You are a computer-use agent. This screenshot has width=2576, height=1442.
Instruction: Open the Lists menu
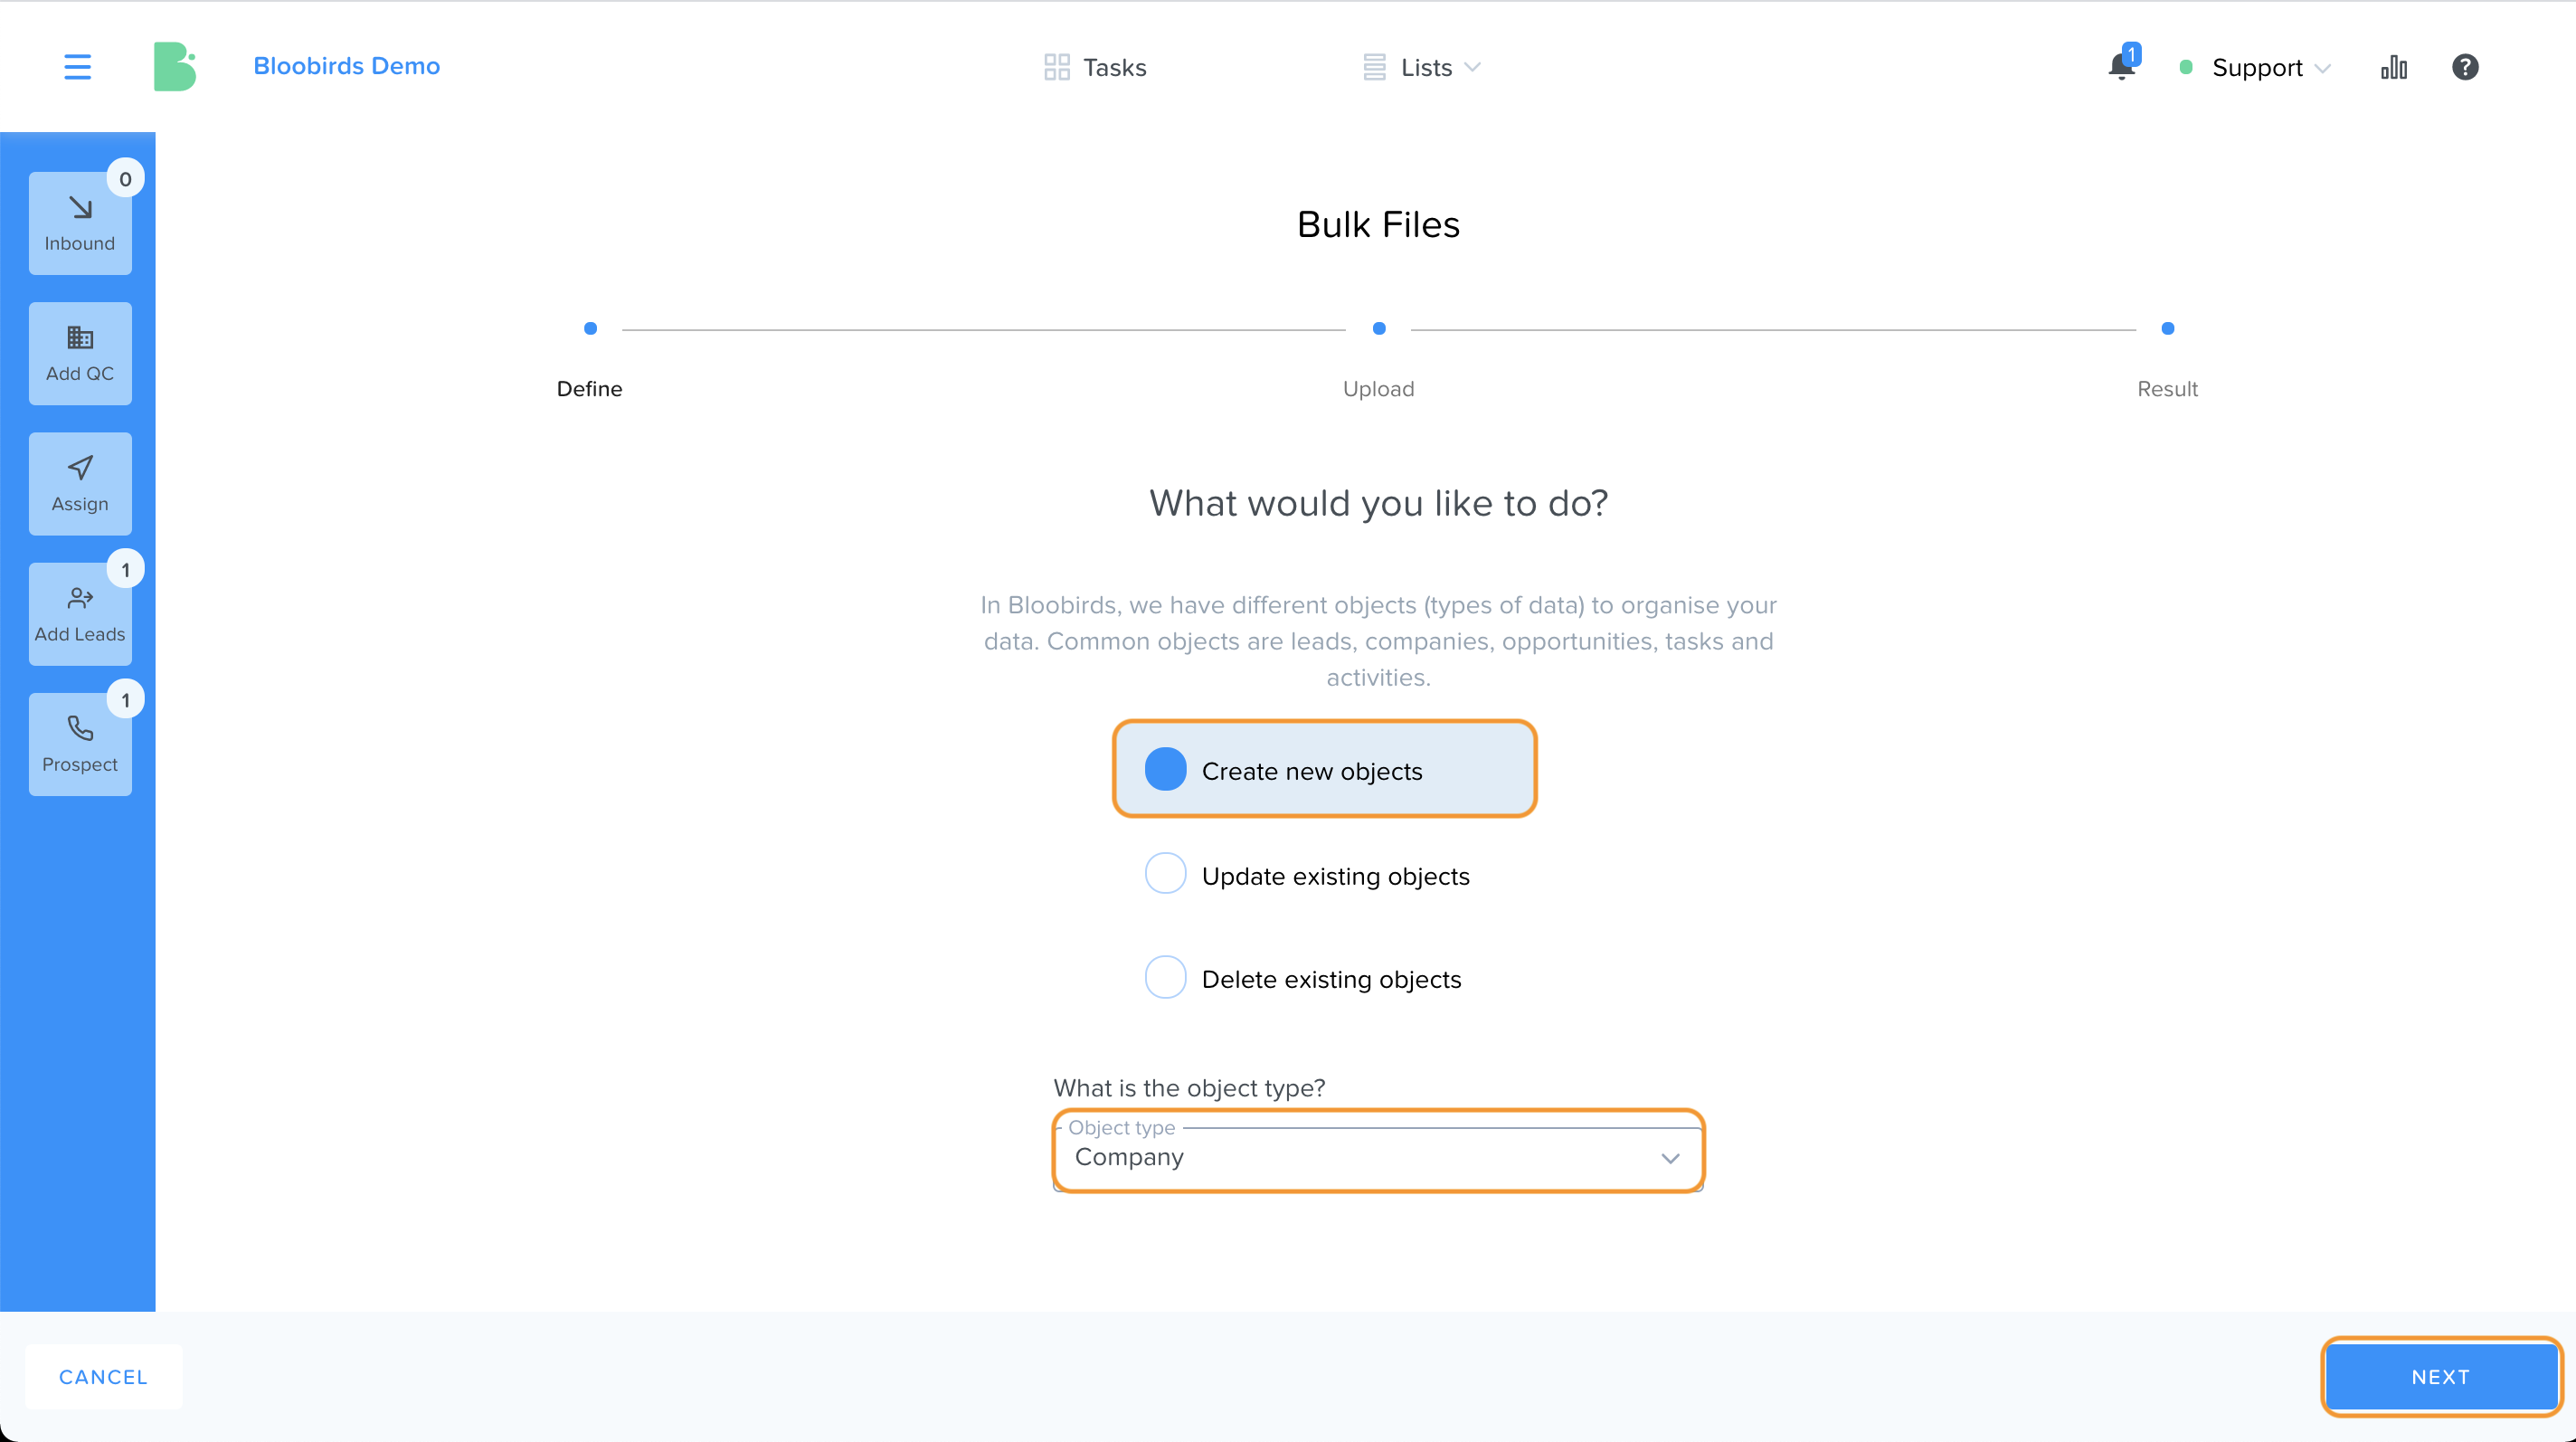pyautogui.click(x=1421, y=67)
